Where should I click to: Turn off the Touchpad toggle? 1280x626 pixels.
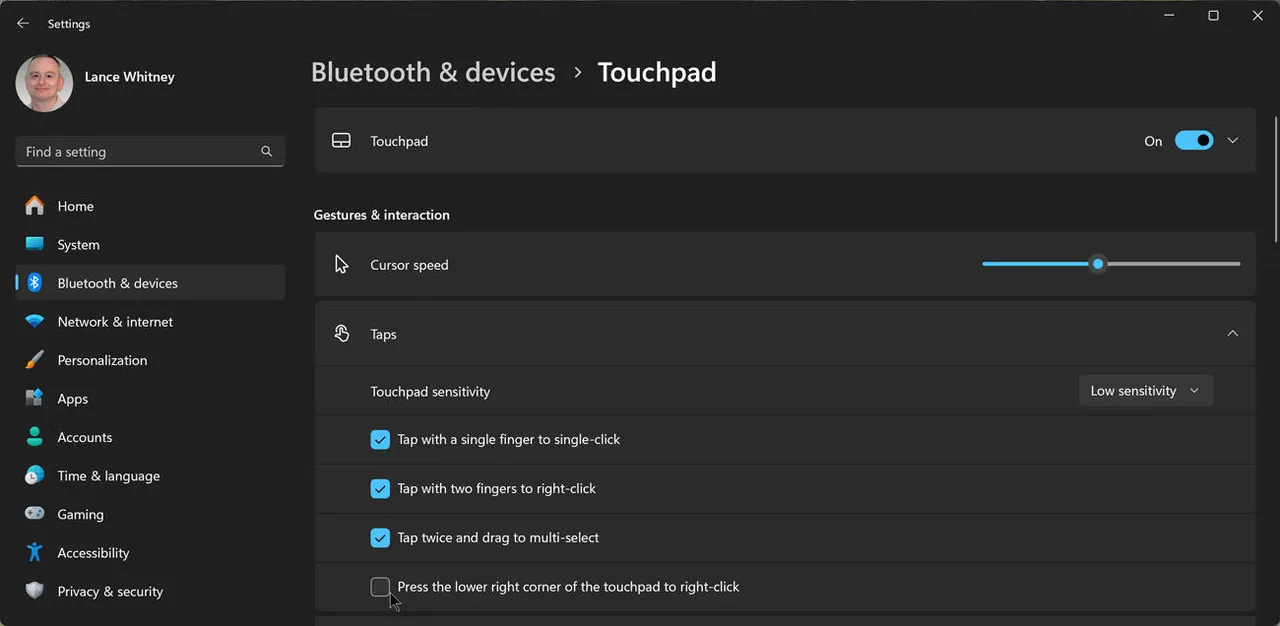point(1194,140)
